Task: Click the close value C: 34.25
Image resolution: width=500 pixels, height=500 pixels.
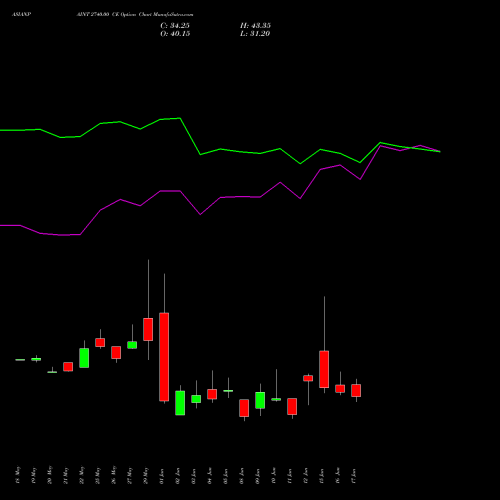Action: (x=175, y=25)
